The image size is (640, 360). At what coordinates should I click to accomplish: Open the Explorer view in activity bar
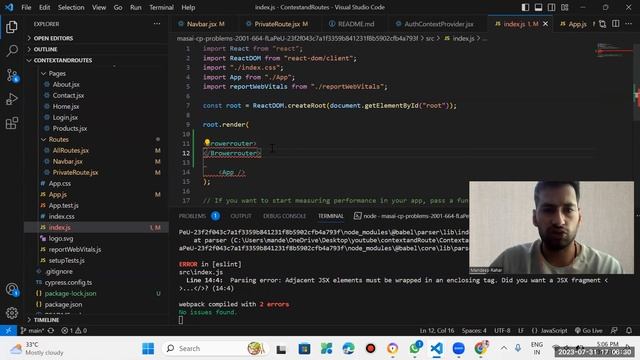12,27
